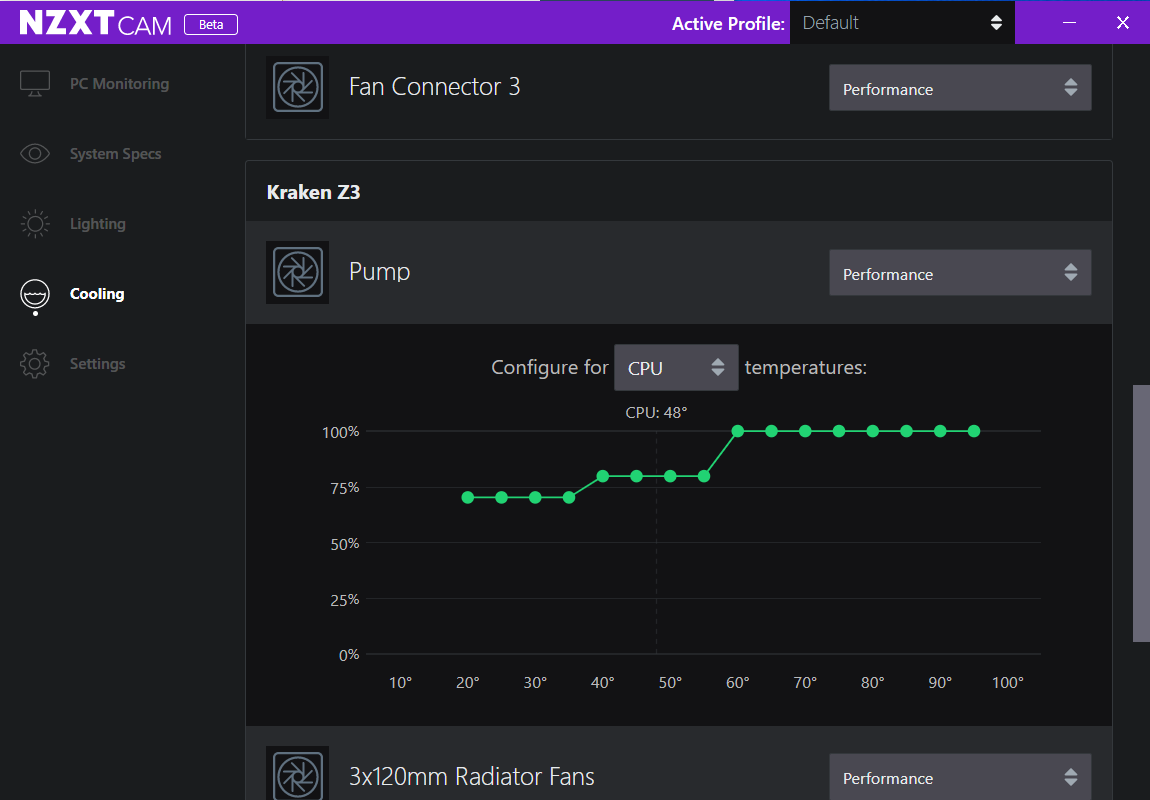Select pump curve point at 30°
This screenshot has width=1150, height=800.
pyautogui.click(x=535, y=497)
